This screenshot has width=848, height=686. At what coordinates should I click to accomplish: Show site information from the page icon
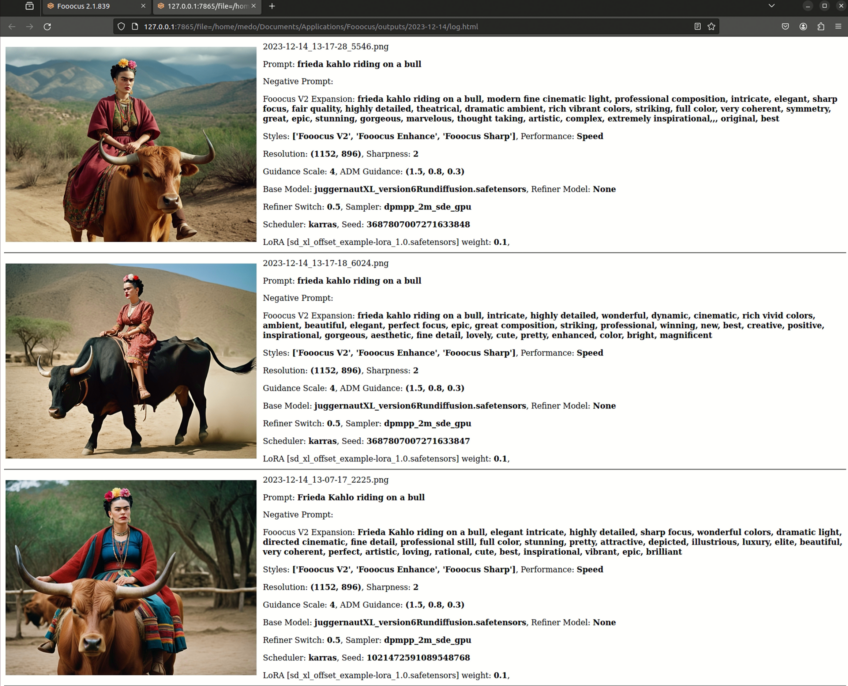pyautogui.click(x=135, y=27)
